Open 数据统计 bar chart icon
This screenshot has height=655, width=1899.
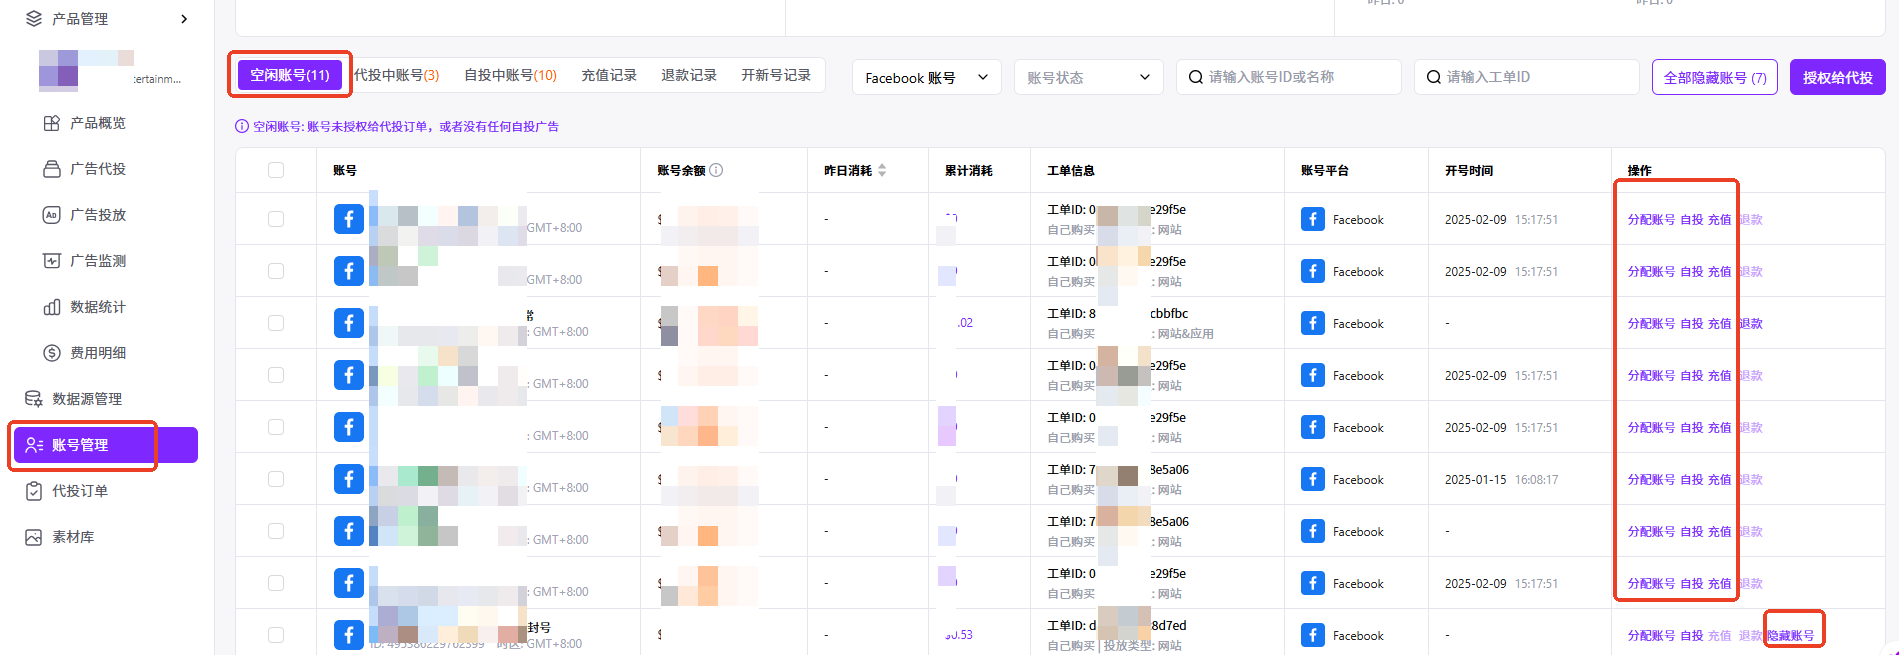tap(52, 307)
